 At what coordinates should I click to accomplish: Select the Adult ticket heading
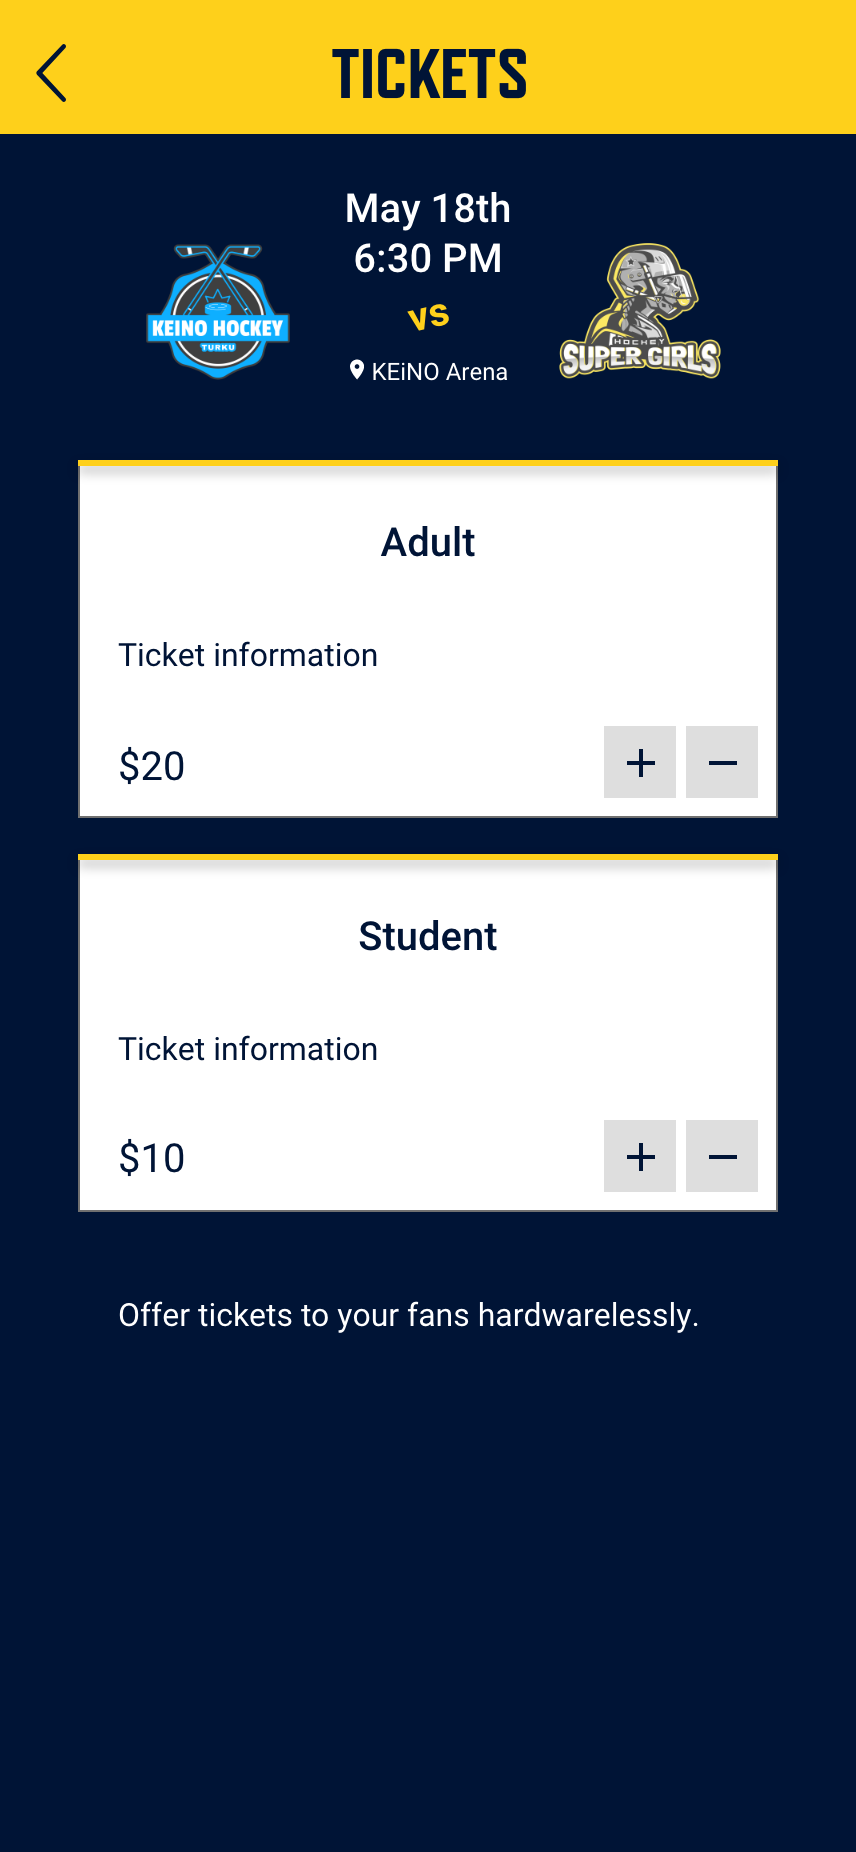pos(428,542)
